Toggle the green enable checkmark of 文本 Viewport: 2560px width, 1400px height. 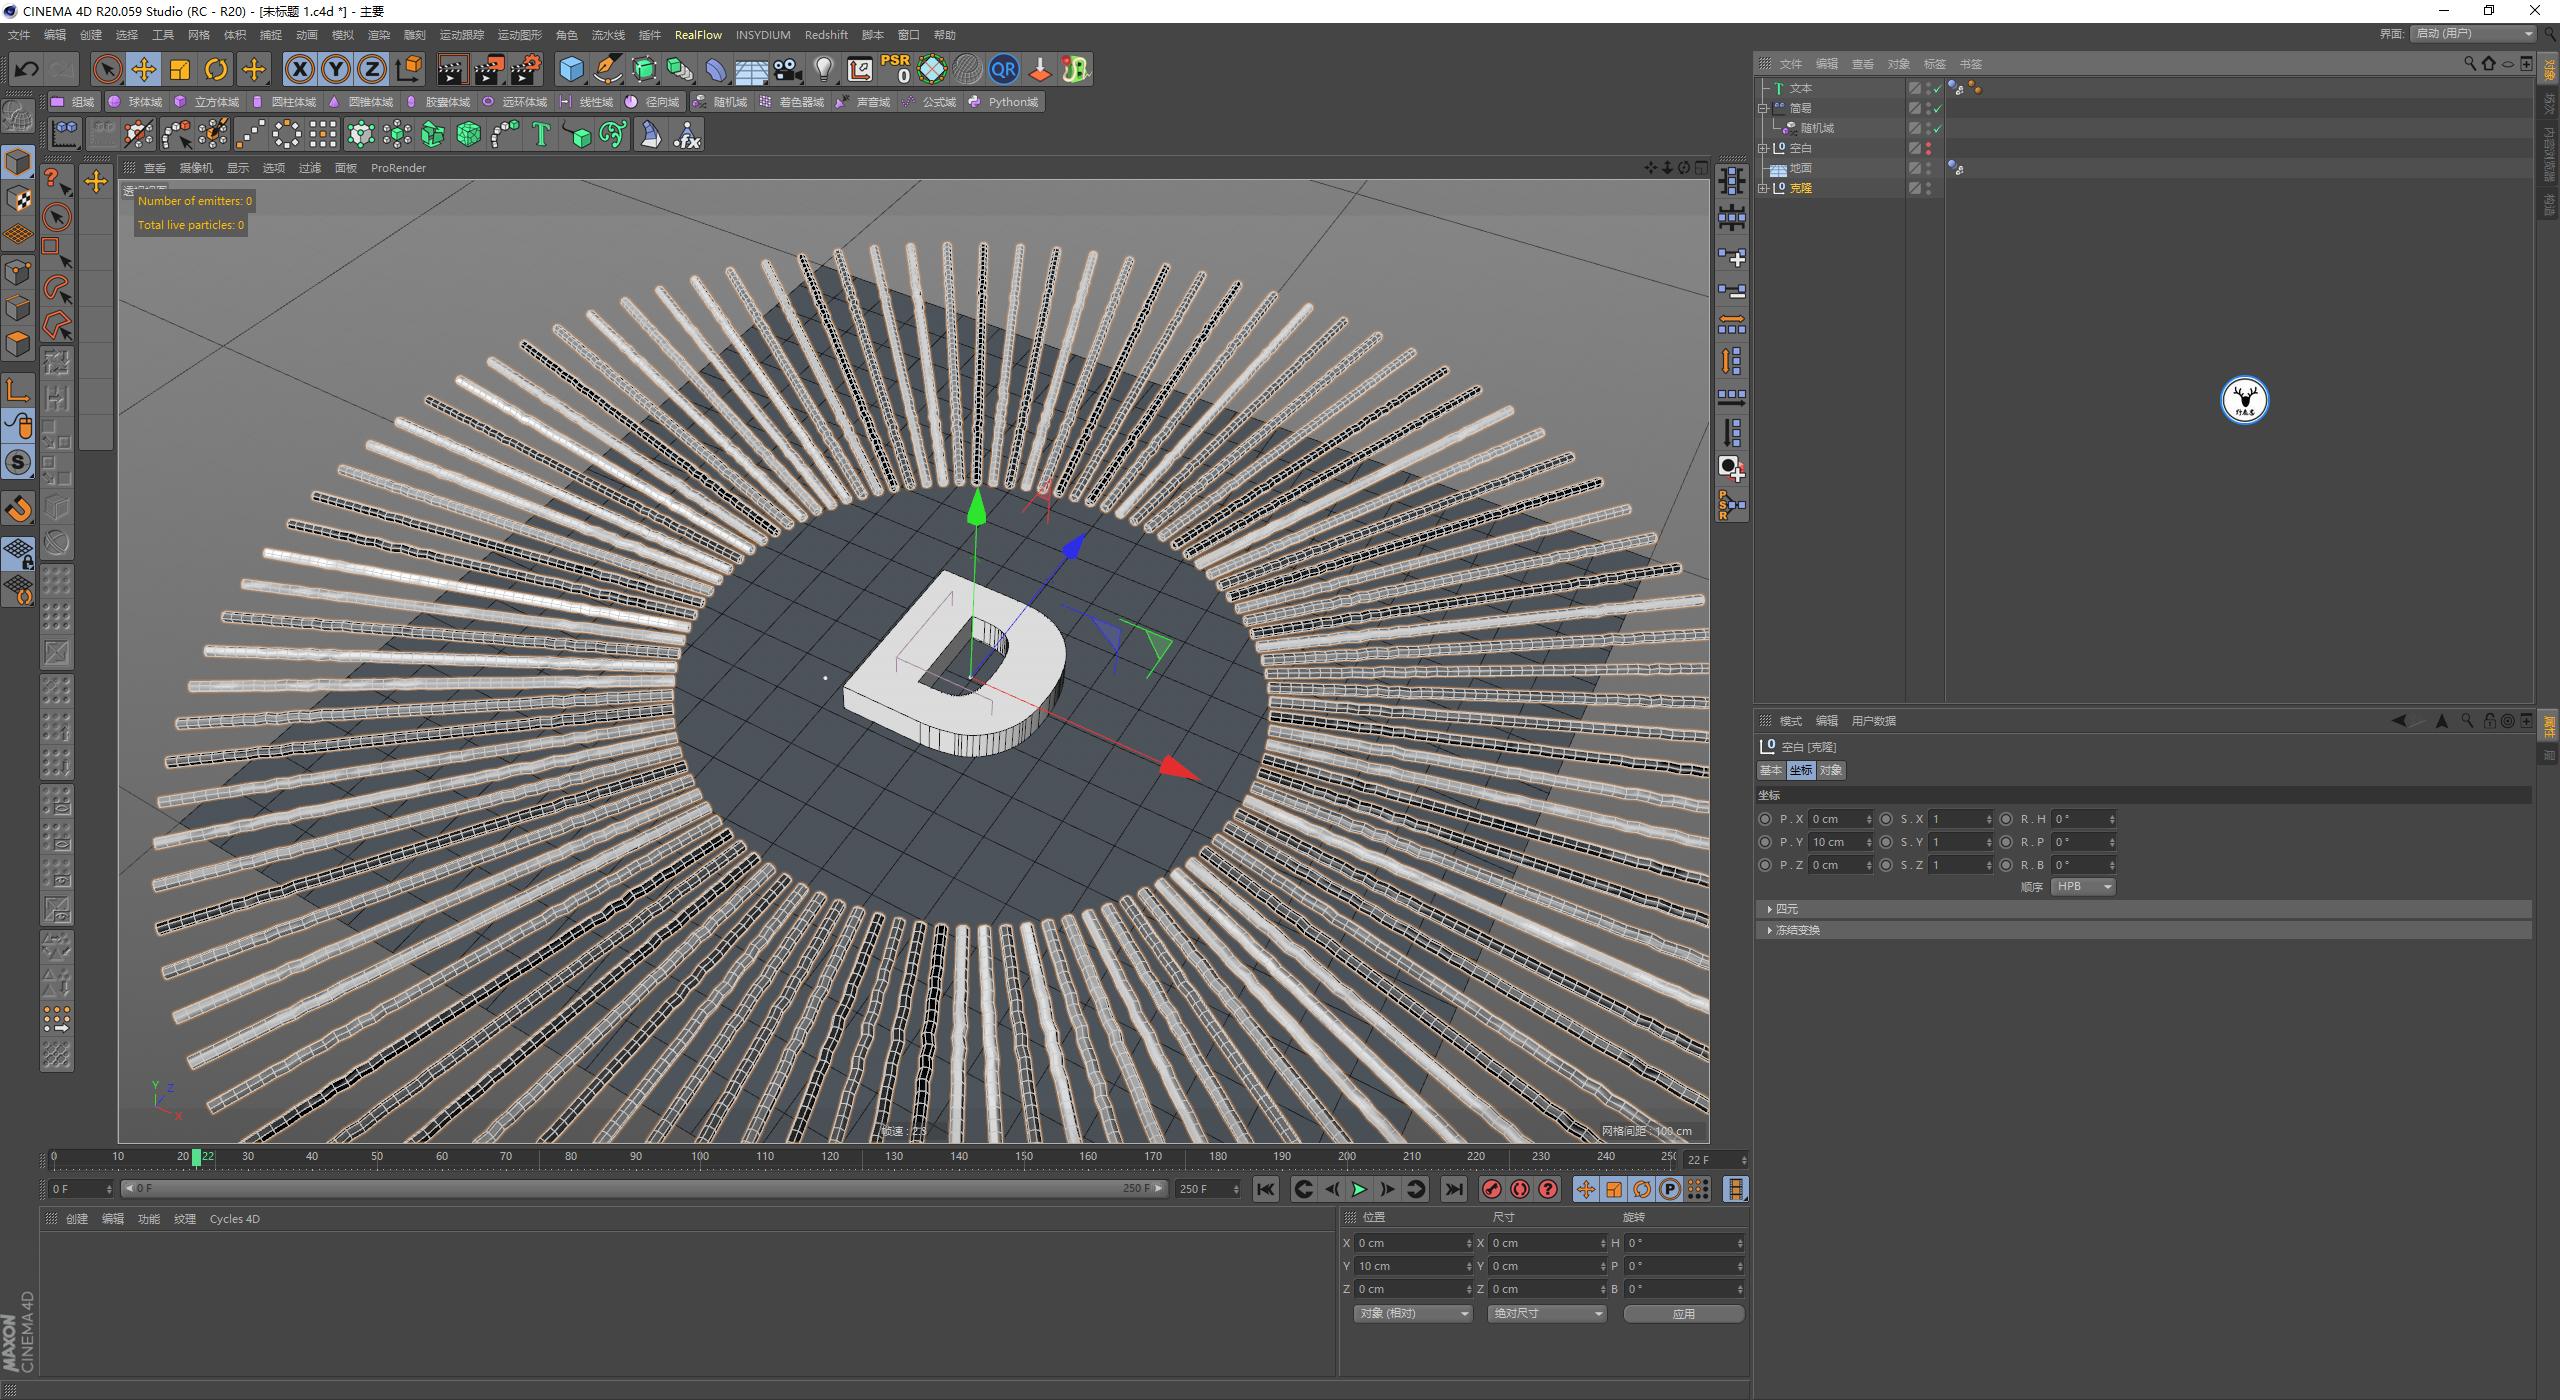click(1936, 88)
